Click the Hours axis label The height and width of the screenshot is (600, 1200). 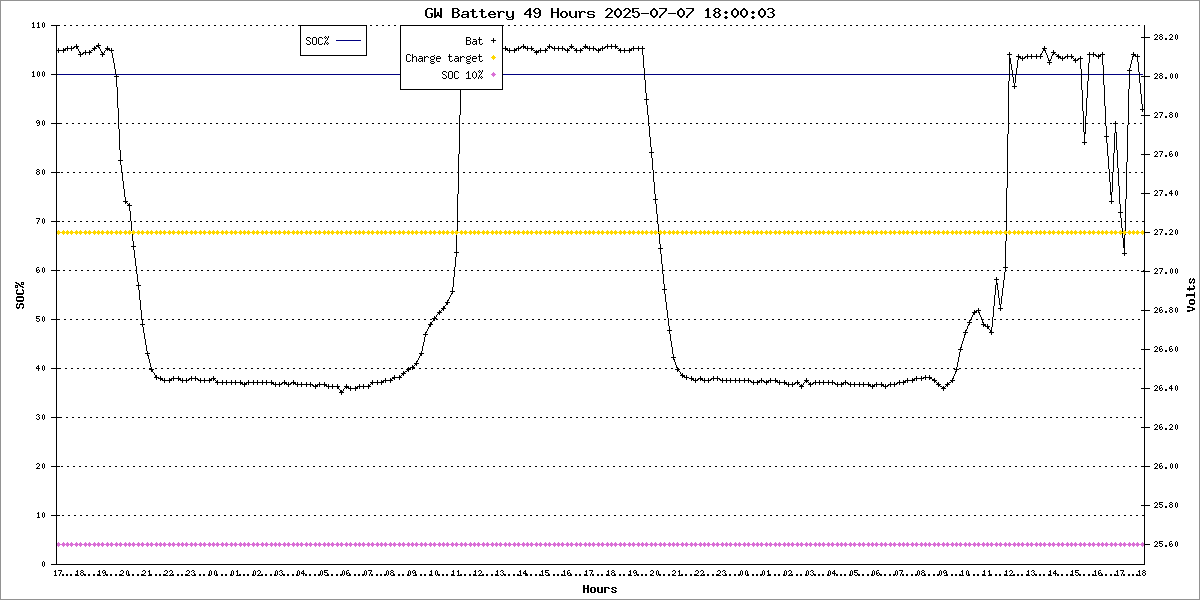[600, 590]
